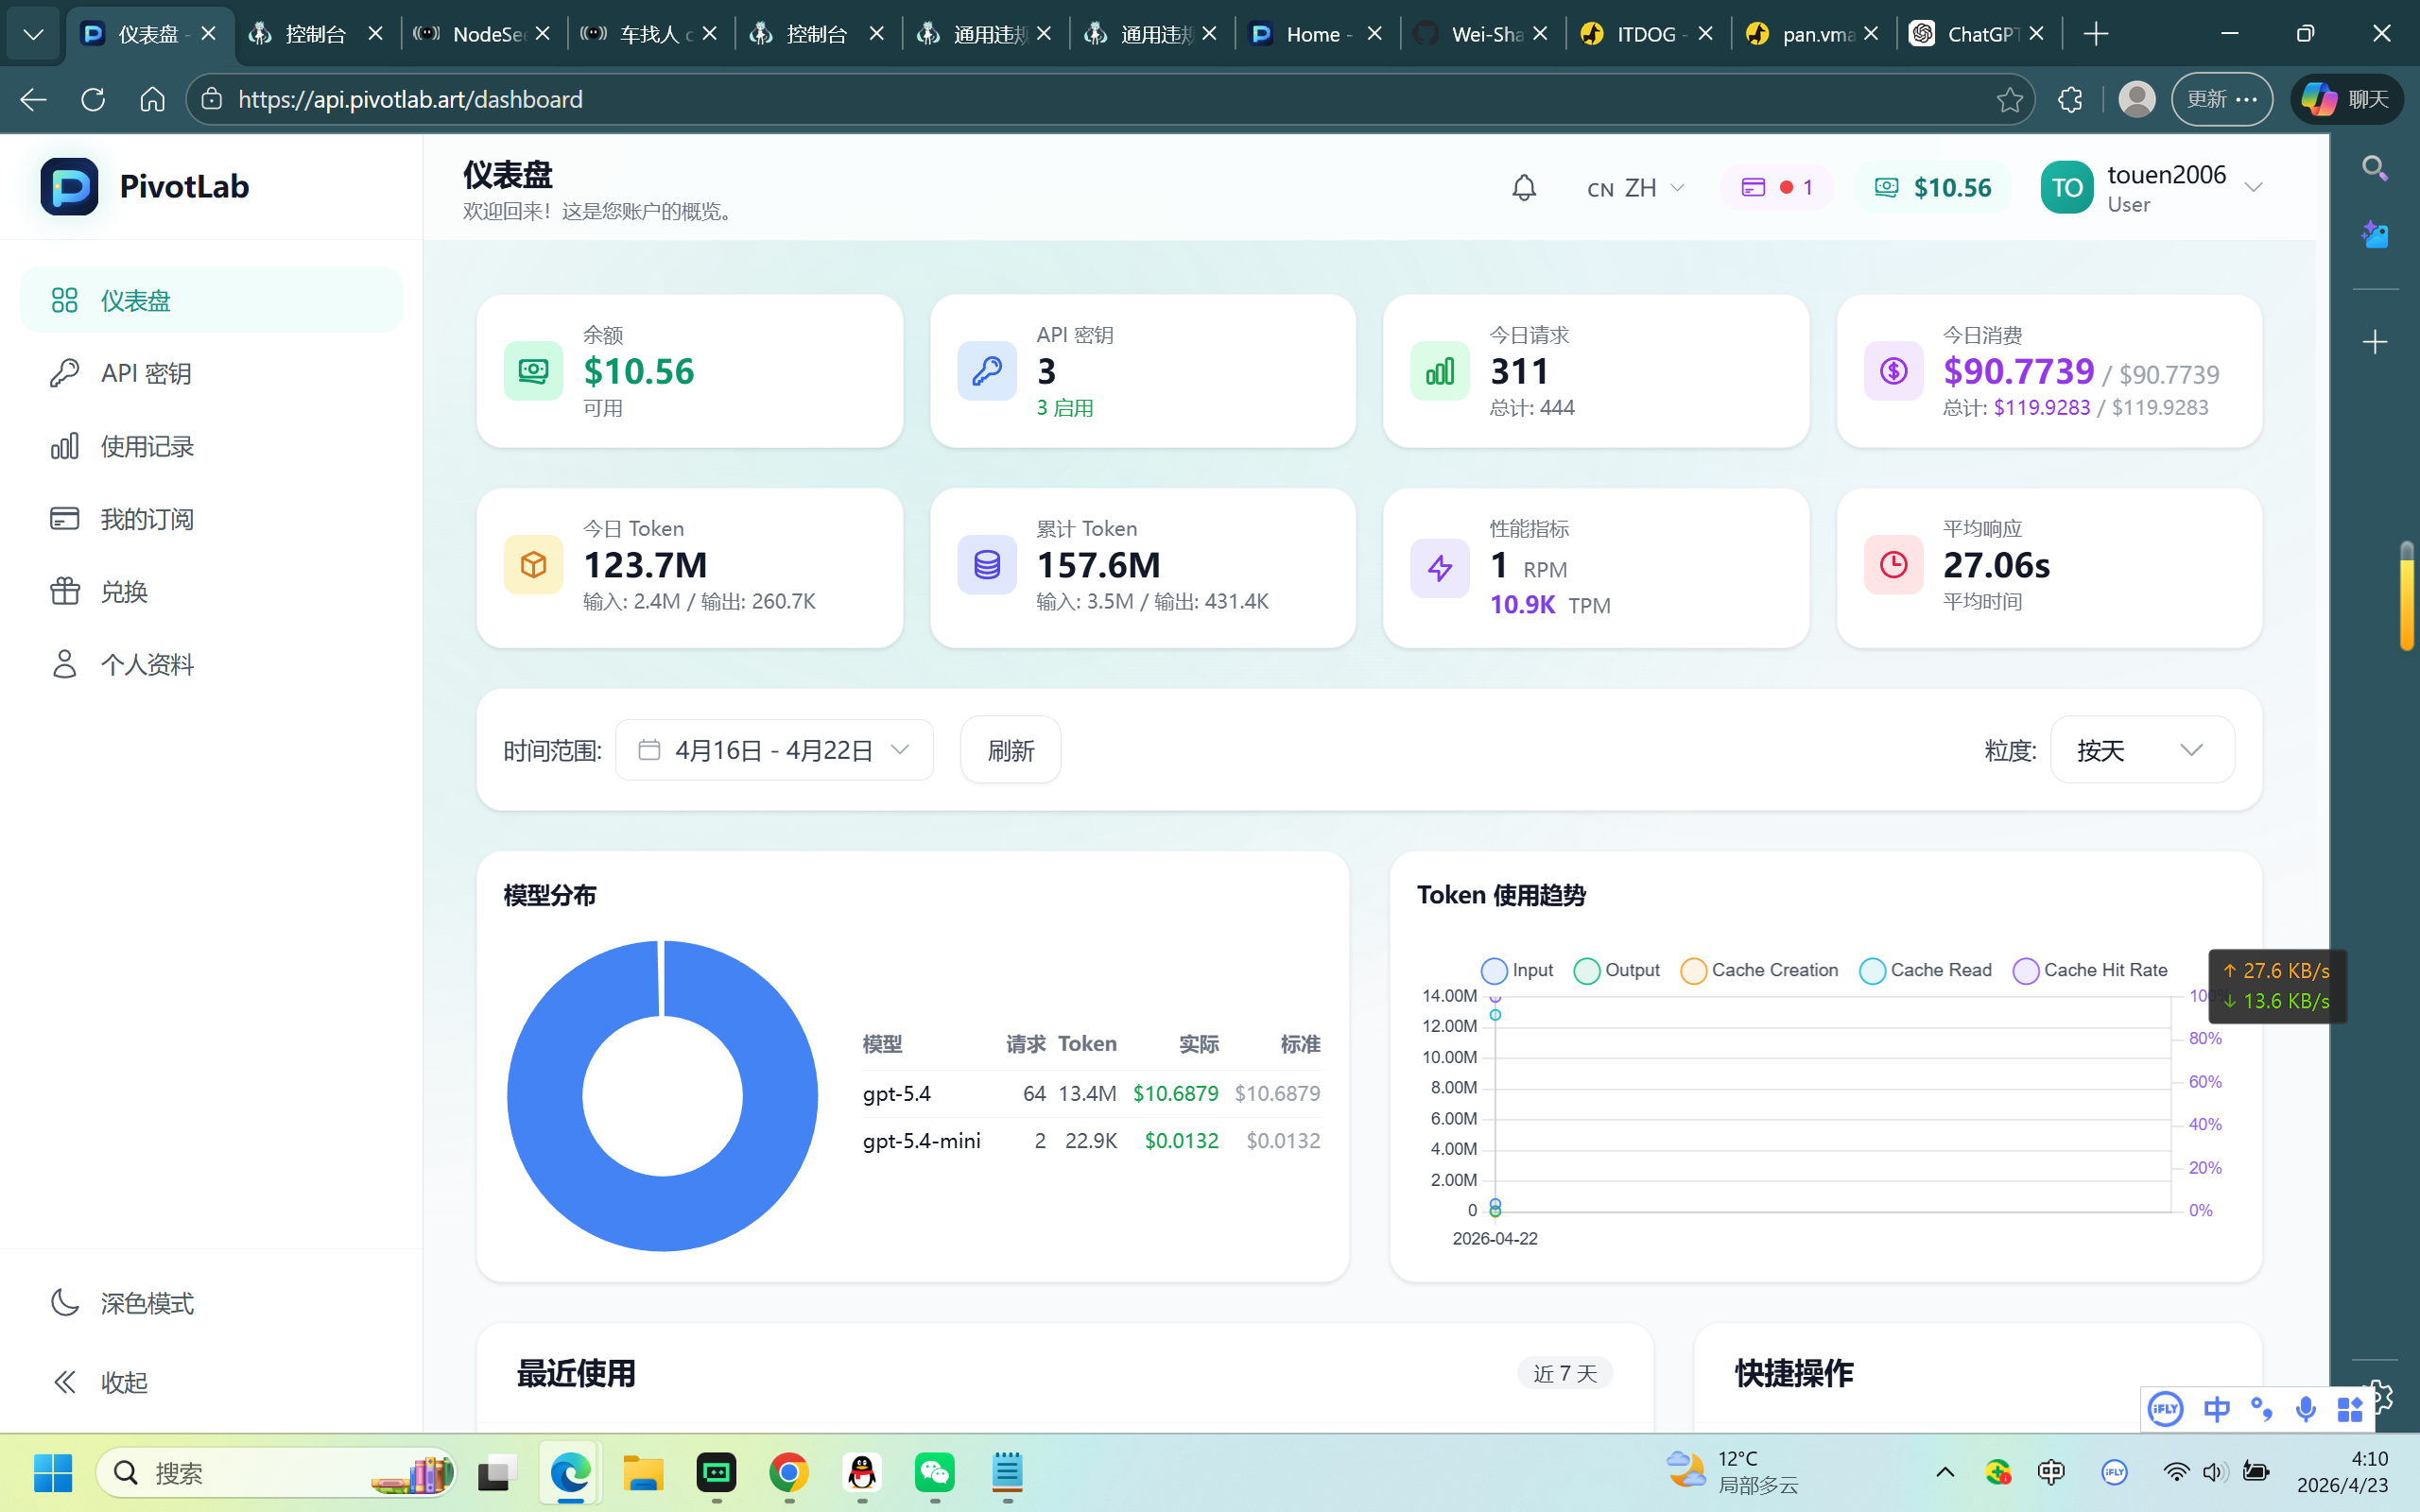Viewport: 2420px width, 1512px height.
Task: Click the Windows Start button
Action: [52, 1472]
